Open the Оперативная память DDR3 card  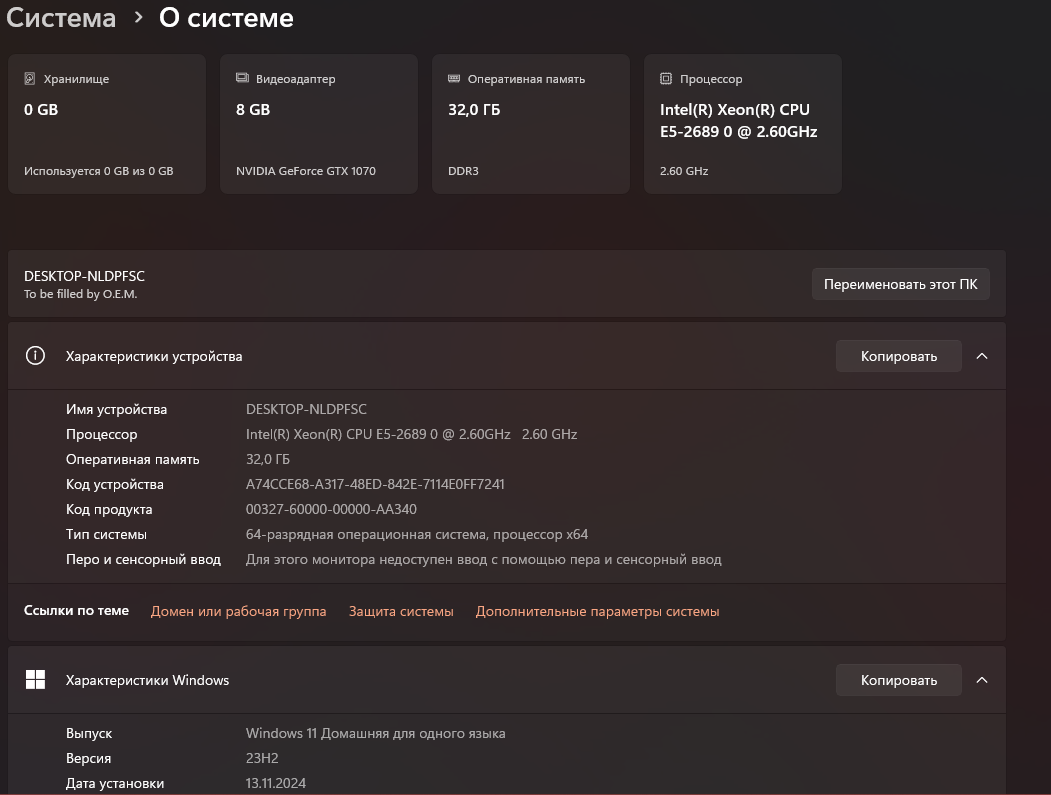point(531,124)
